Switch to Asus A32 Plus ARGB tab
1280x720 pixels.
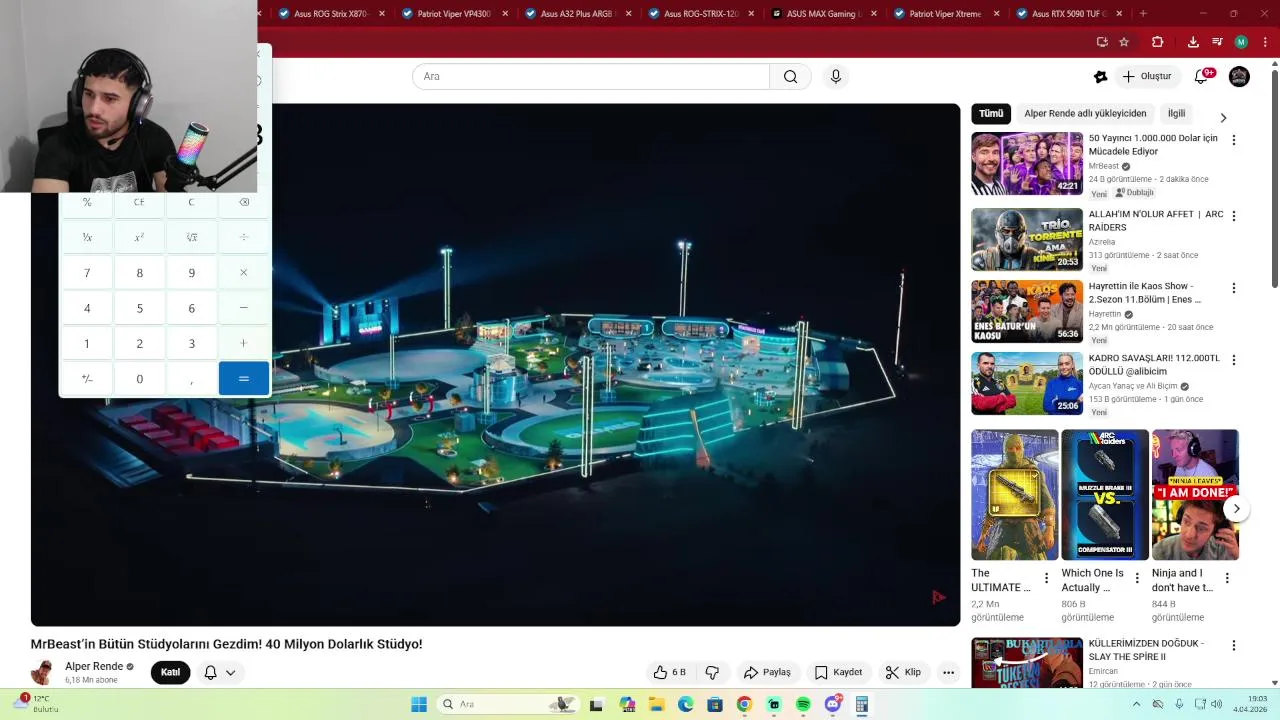(578, 14)
